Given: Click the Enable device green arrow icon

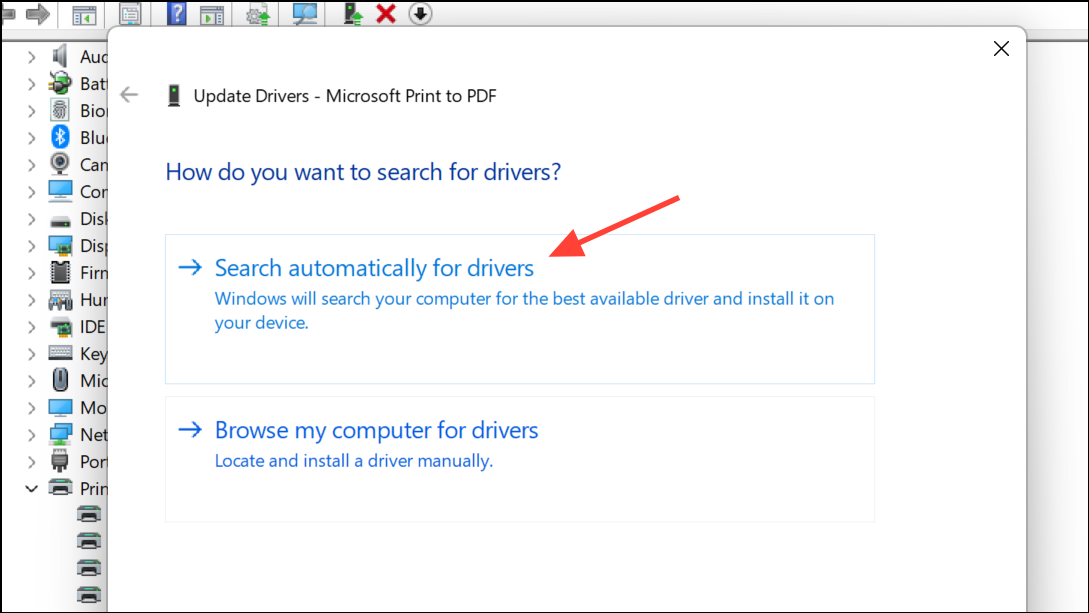Looking at the screenshot, I should pos(354,14).
